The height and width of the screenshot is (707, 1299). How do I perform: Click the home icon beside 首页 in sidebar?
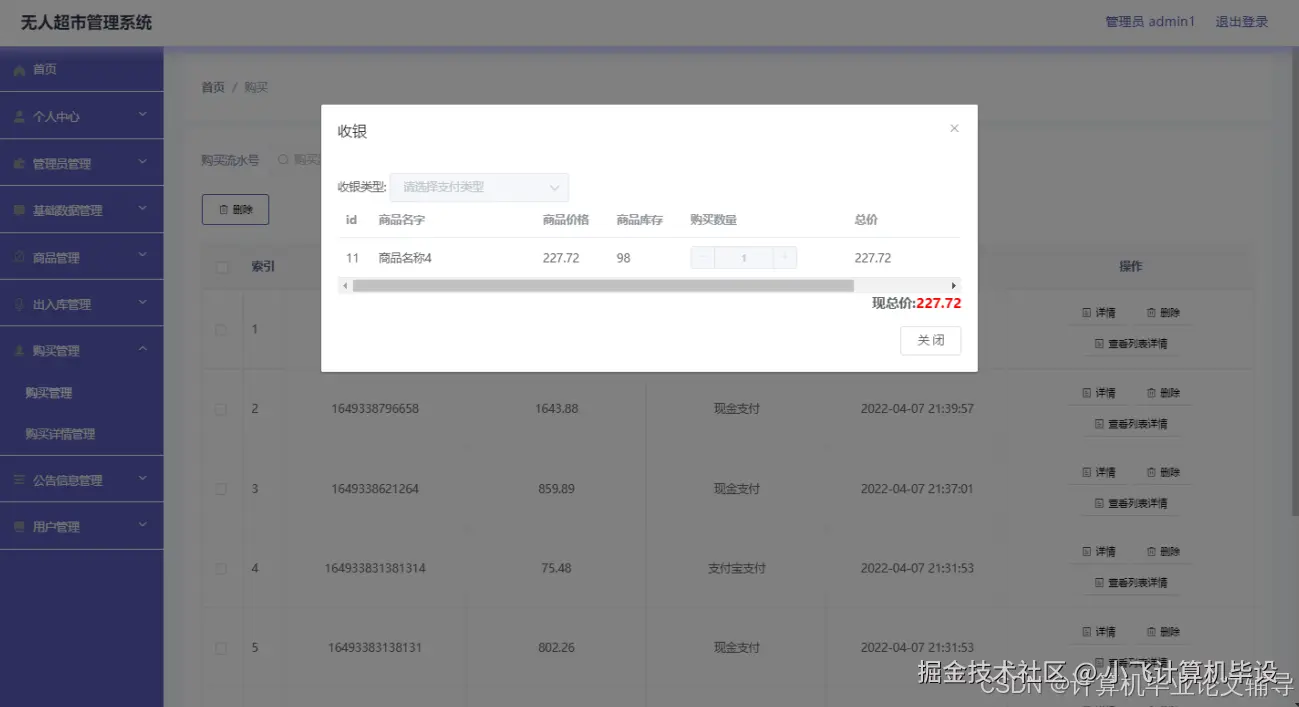(x=19, y=69)
